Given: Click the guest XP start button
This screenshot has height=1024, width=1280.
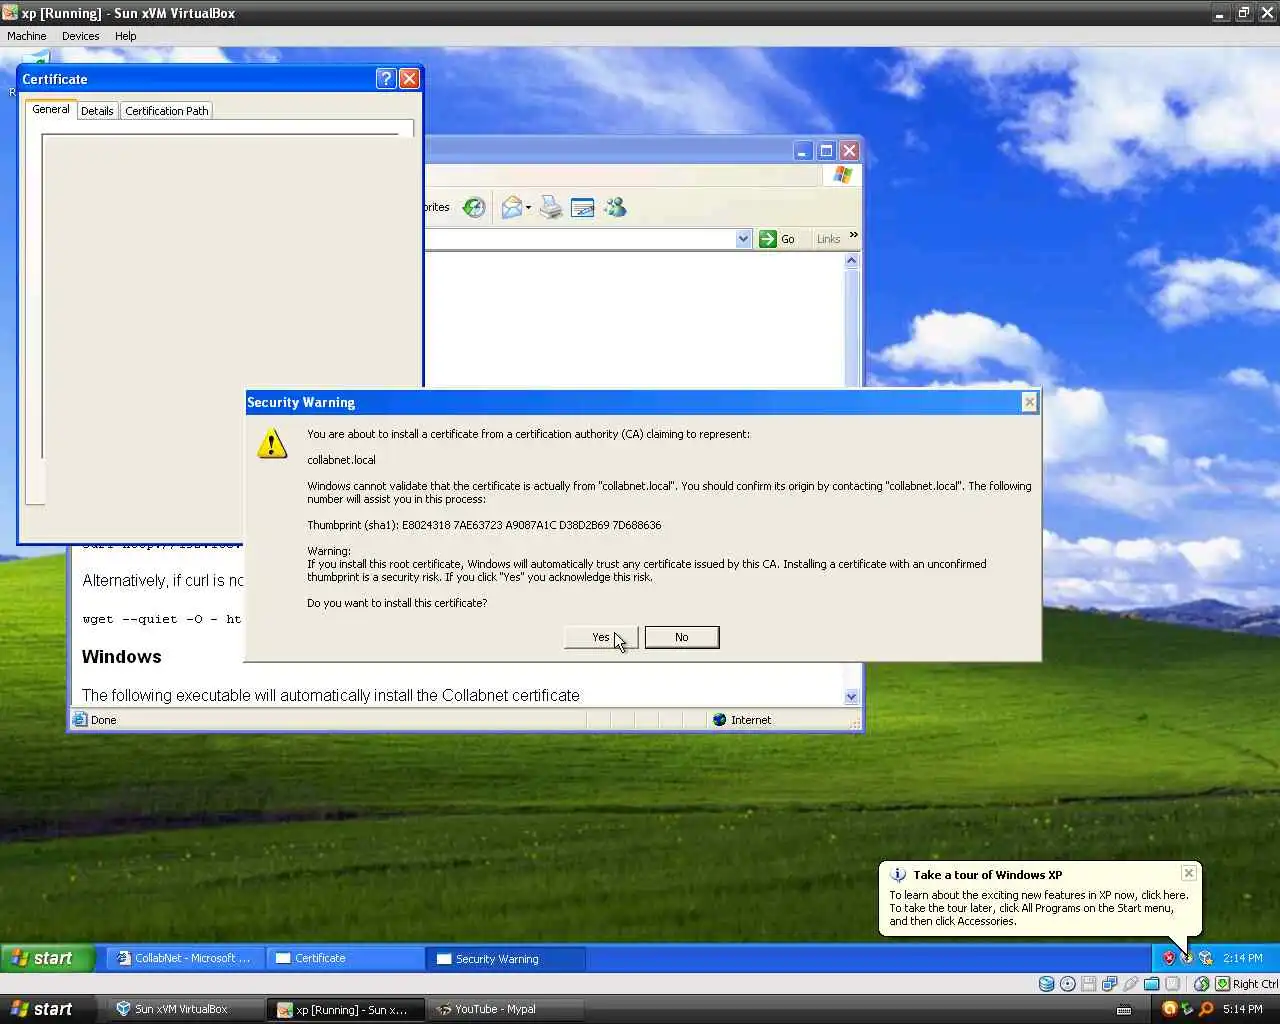Looking at the screenshot, I should tap(47, 958).
